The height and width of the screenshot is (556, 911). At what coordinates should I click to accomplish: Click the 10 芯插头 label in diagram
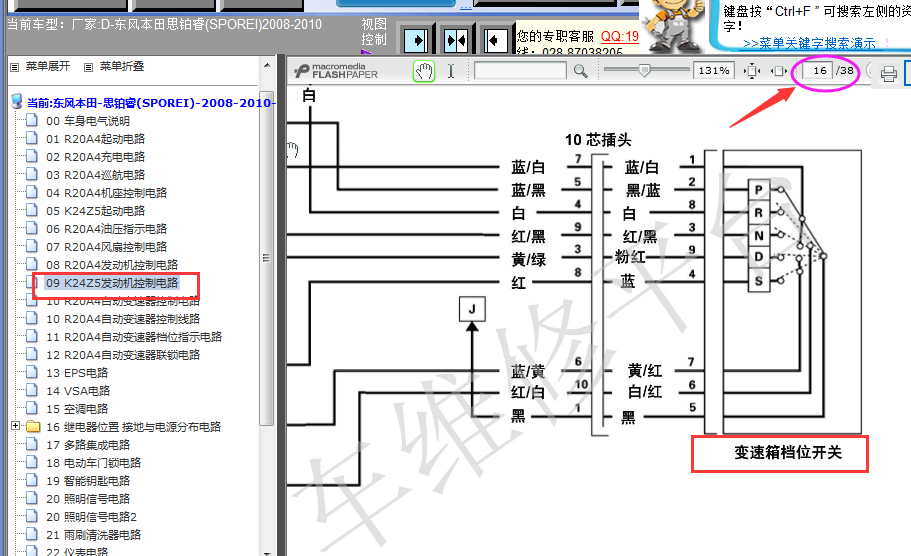(x=598, y=140)
